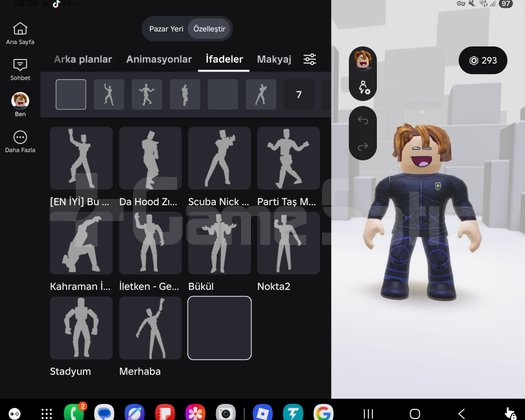The image size is (525, 420).
Task: Open filter sliders icon
Action: point(310,59)
